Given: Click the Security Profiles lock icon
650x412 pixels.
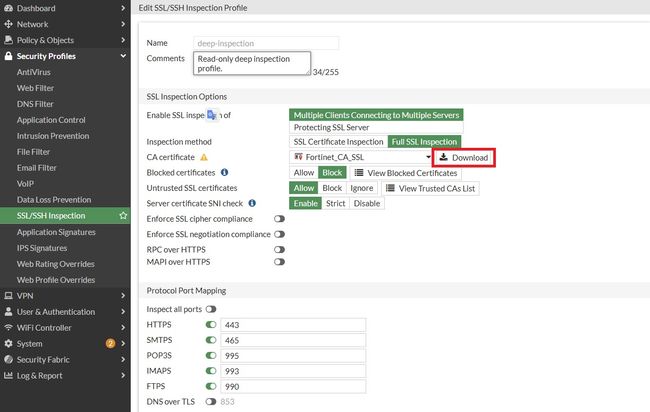Looking at the screenshot, I should [8, 56].
